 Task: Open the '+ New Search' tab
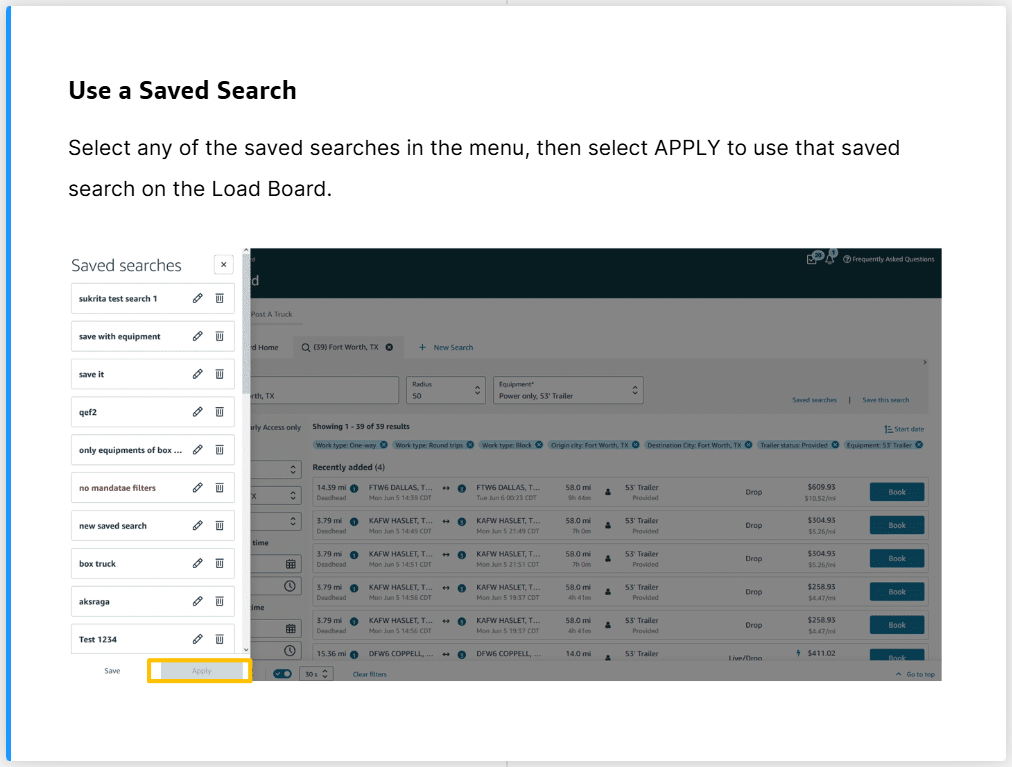point(446,347)
